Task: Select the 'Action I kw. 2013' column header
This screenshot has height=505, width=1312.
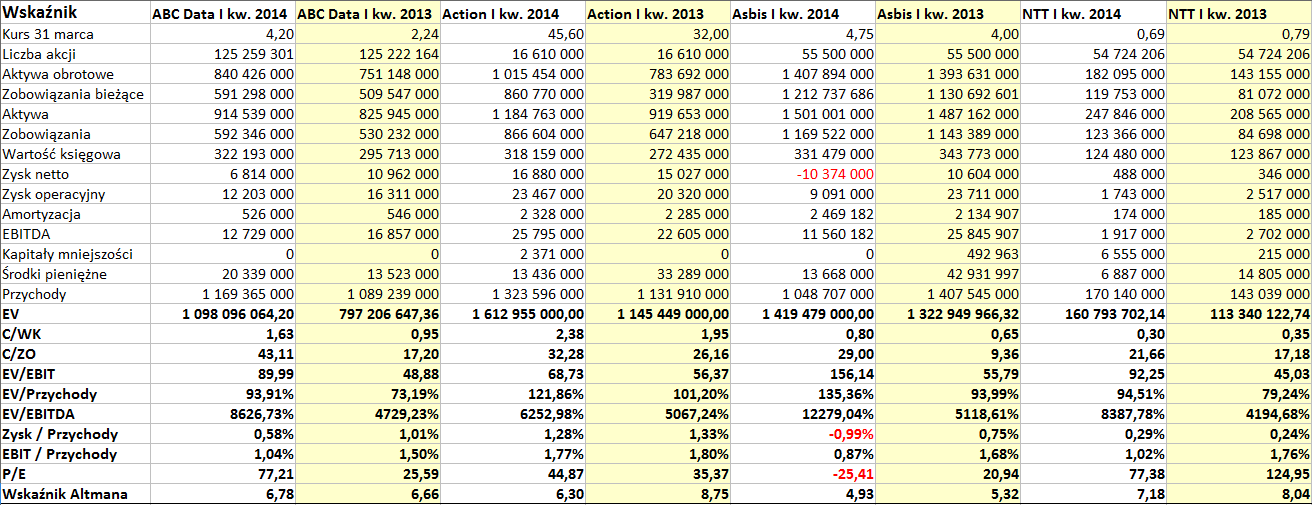Action: [657, 14]
